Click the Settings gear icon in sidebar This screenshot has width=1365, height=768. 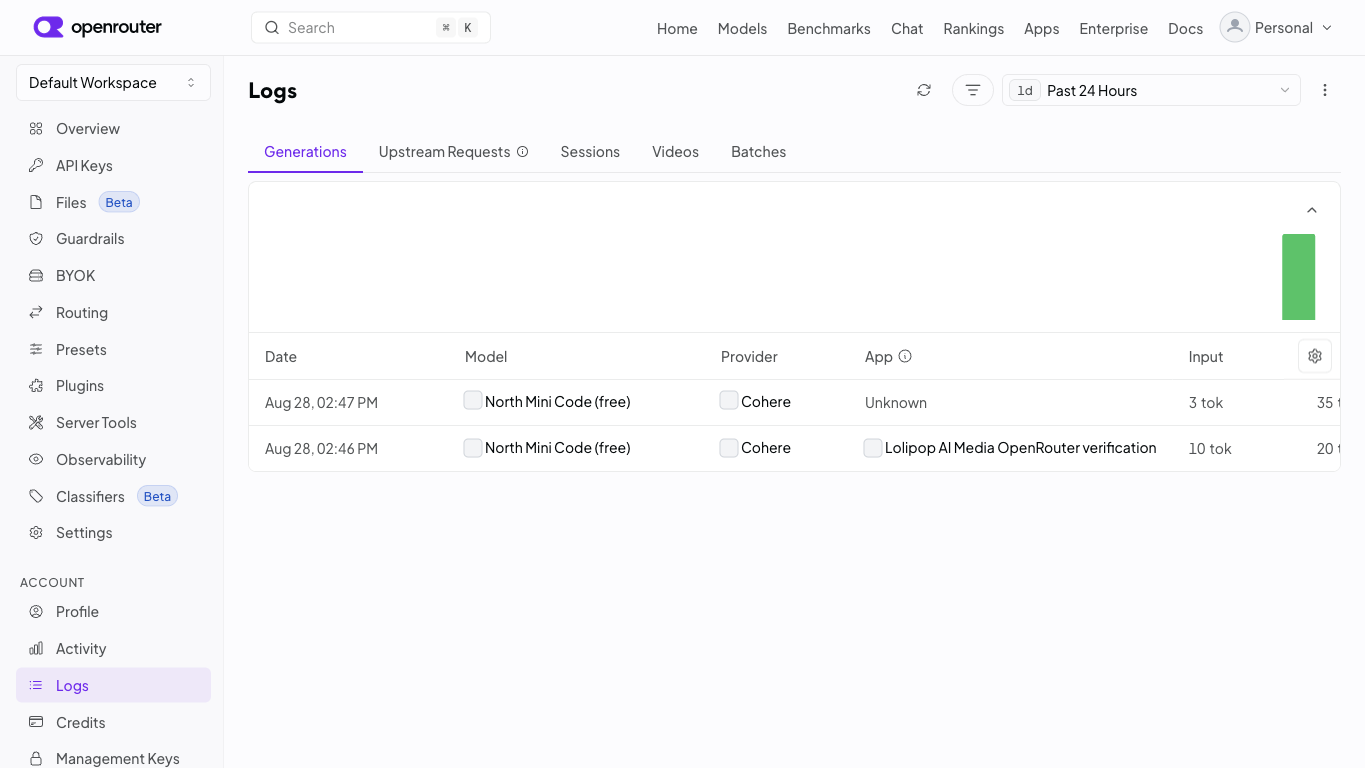36,533
